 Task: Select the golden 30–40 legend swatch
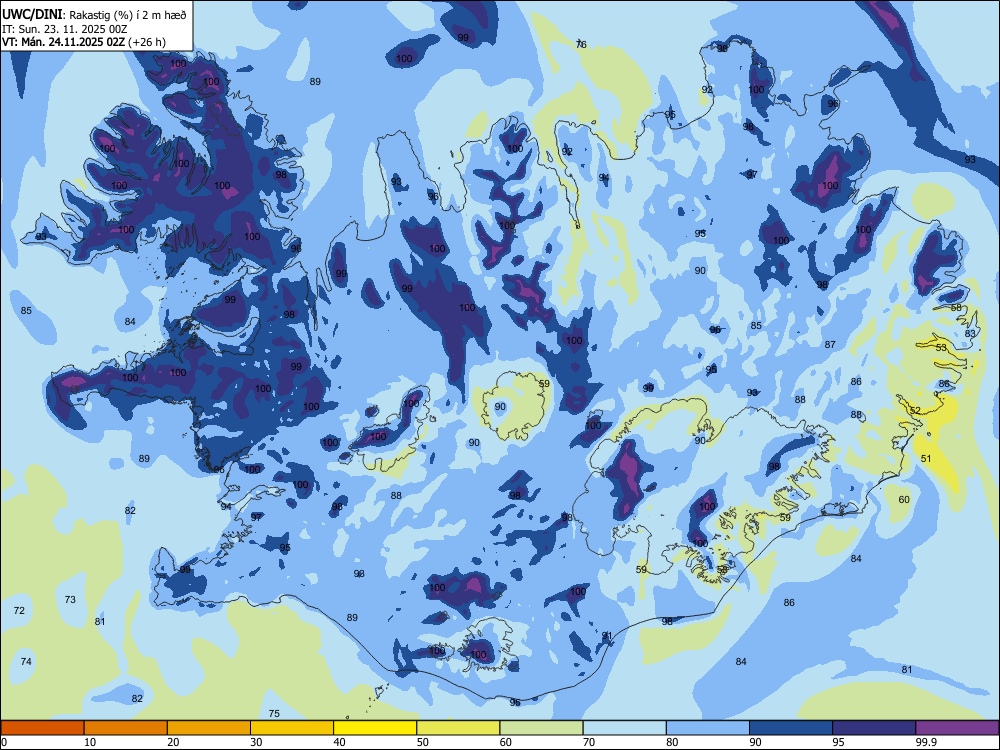point(292,728)
